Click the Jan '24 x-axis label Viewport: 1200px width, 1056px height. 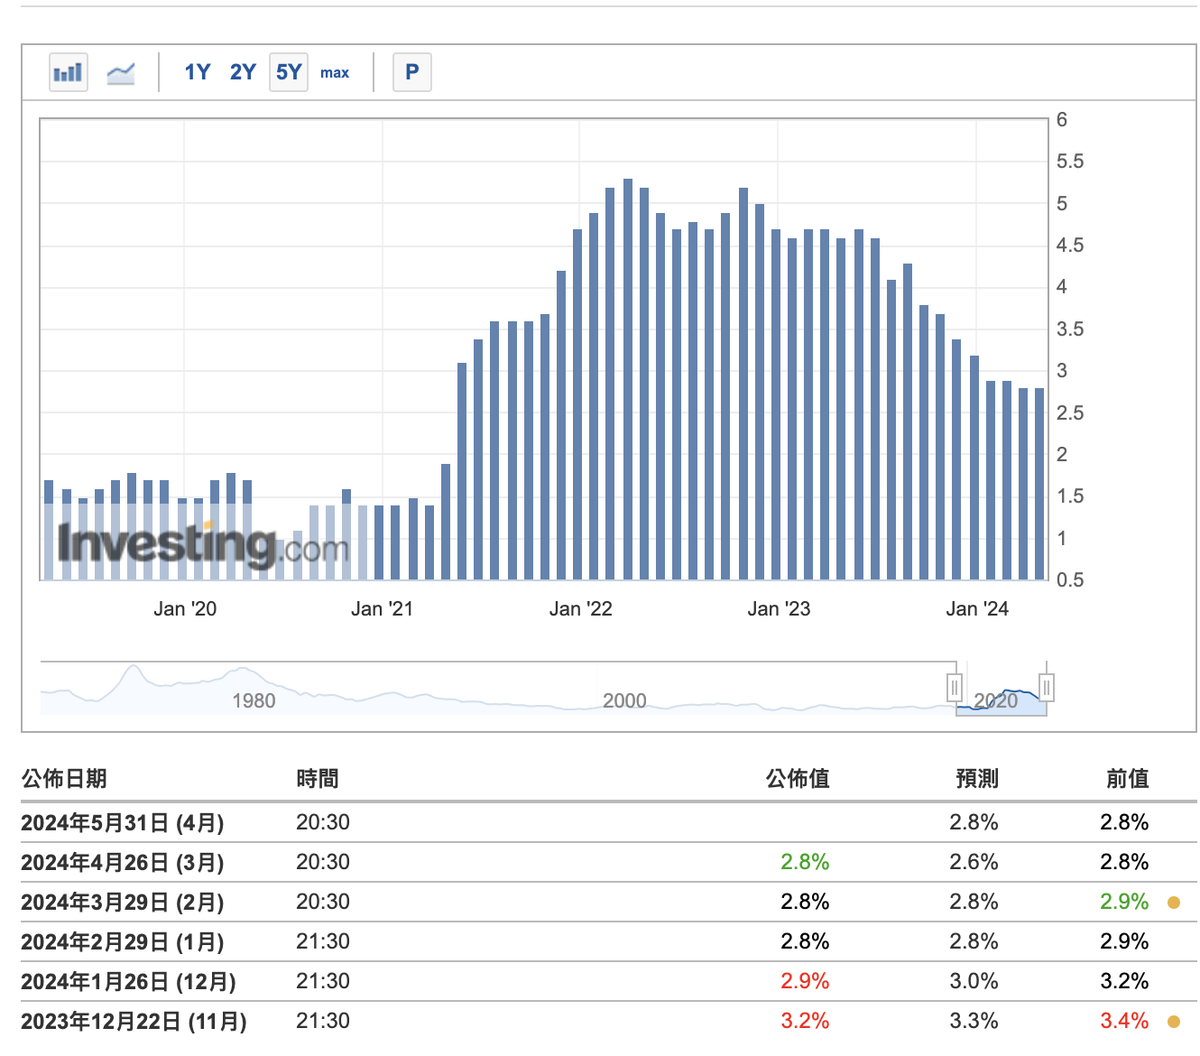977,609
